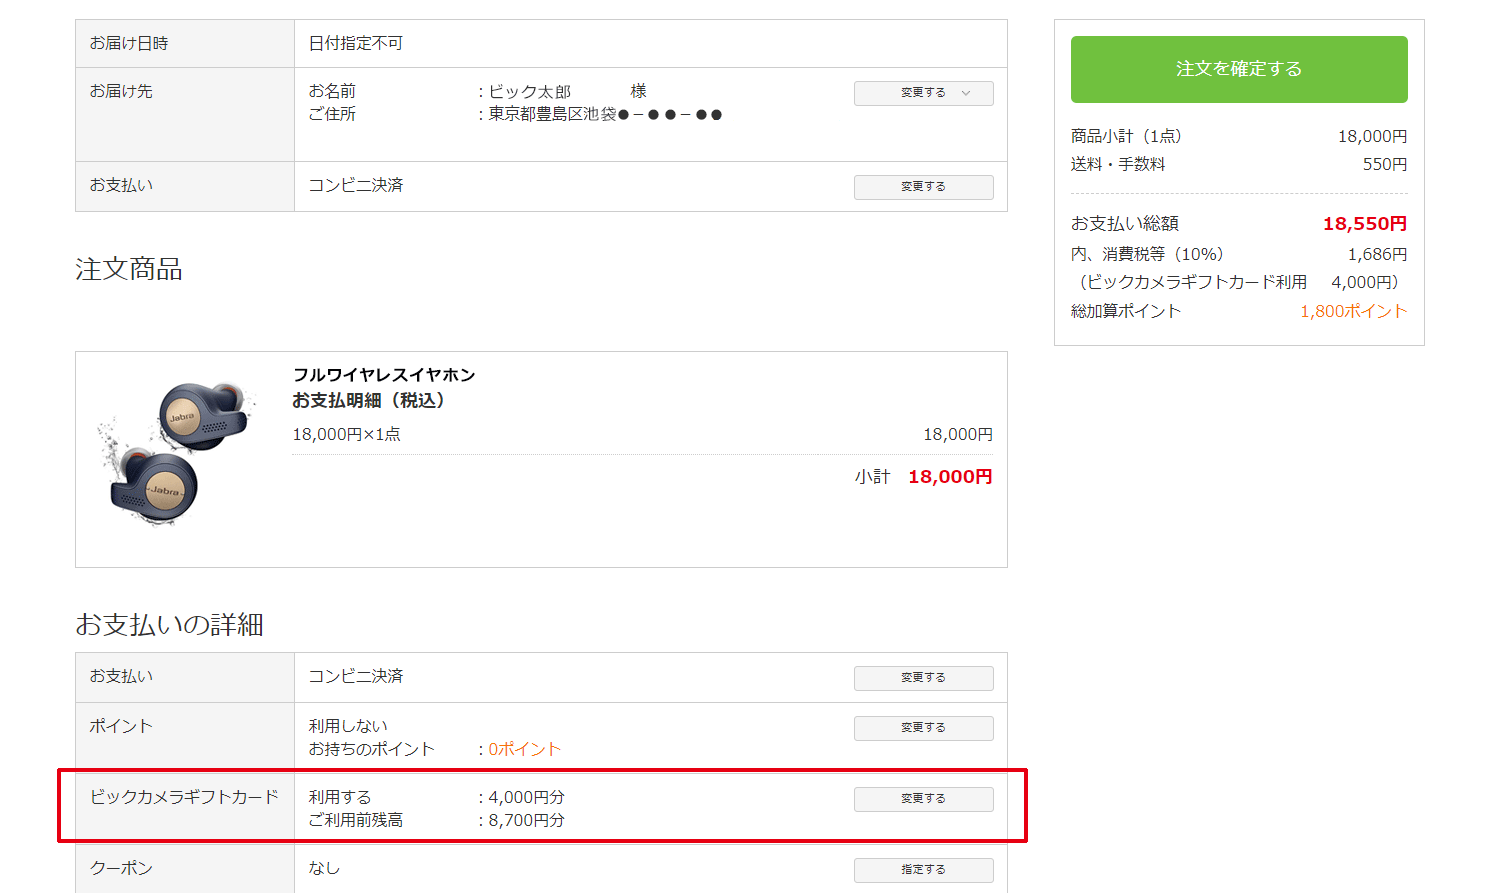
Task: Click the お支払いの詳細 section heading
Action: (170, 625)
